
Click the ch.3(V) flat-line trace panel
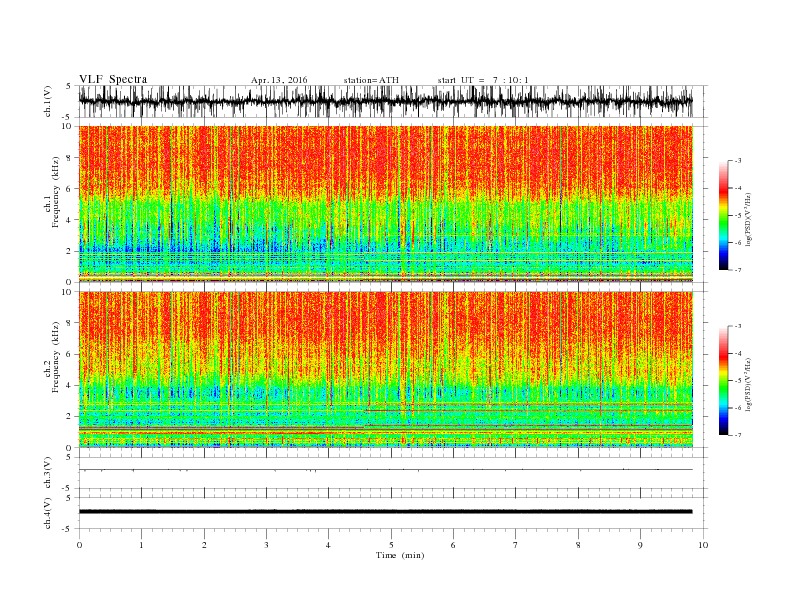393,473
